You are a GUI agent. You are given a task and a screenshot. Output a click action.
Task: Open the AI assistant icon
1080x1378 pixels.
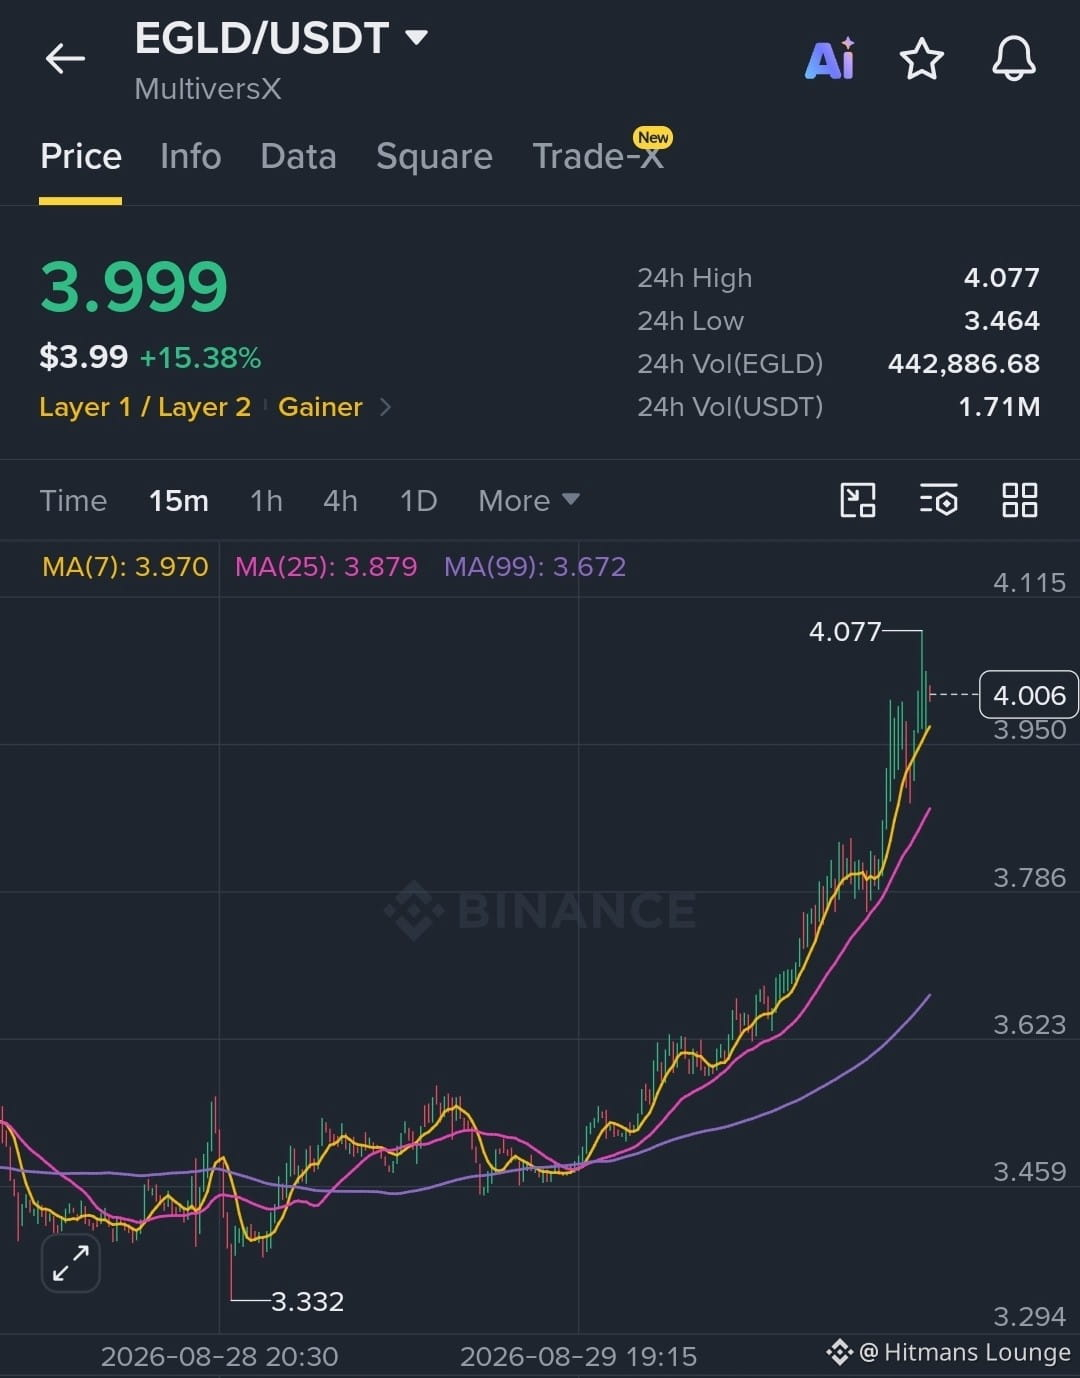click(830, 59)
